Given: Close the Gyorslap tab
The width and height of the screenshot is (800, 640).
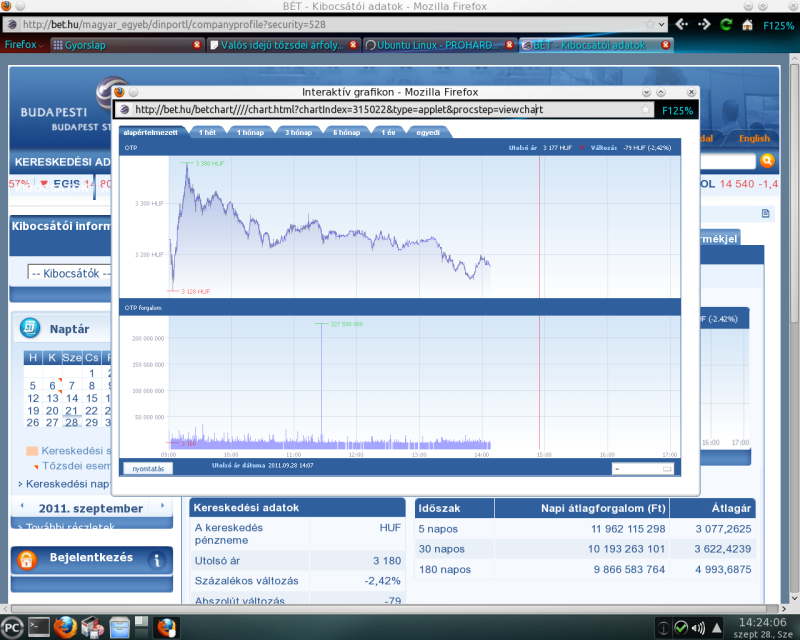Looking at the screenshot, I should [x=197, y=45].
